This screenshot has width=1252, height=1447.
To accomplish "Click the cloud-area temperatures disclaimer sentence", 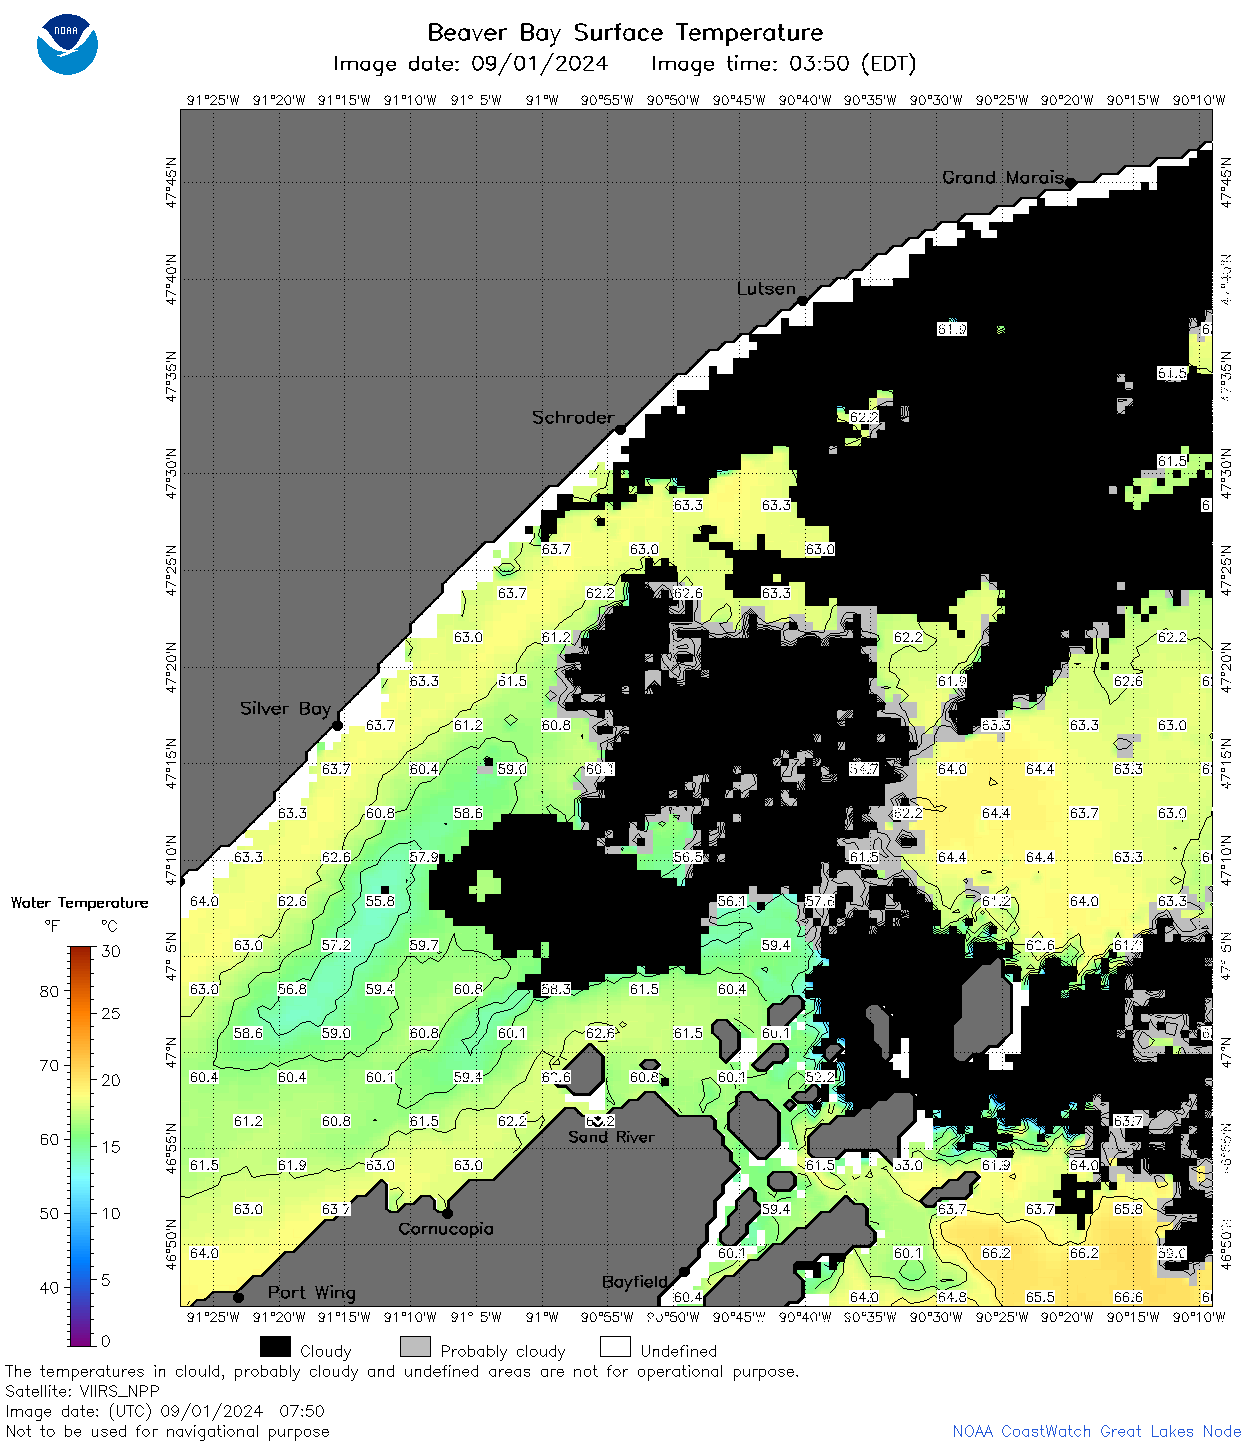I will 402,1371.
